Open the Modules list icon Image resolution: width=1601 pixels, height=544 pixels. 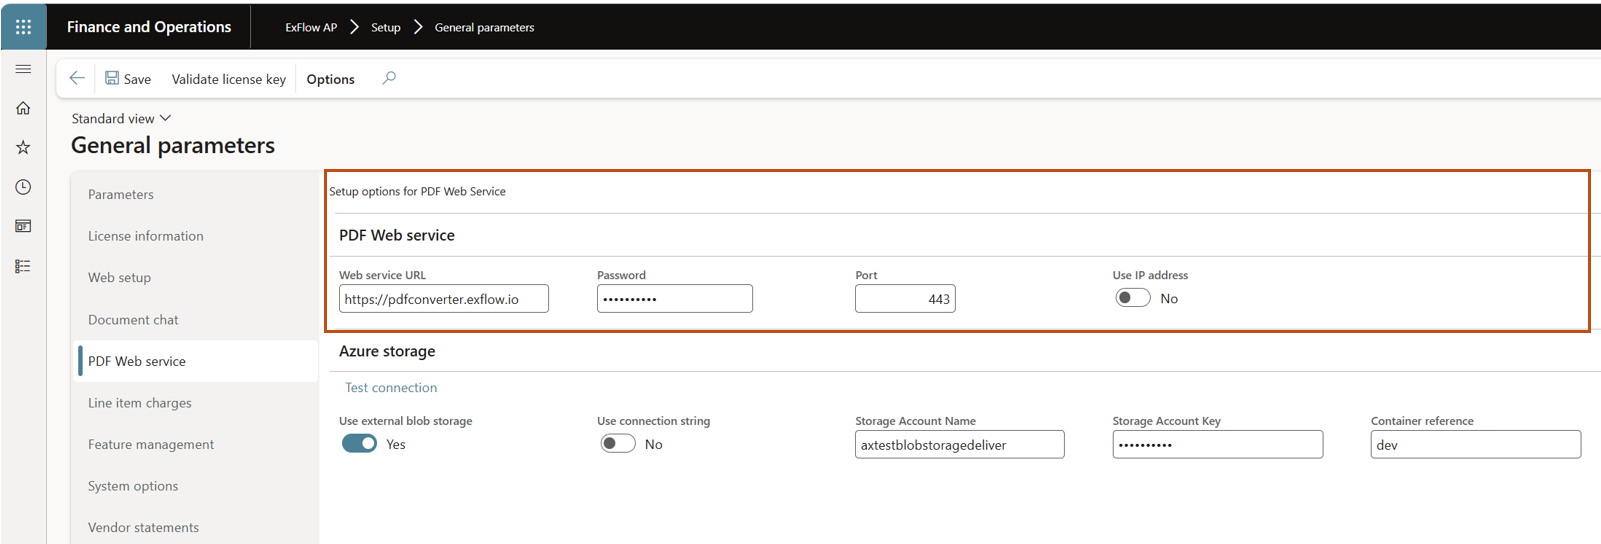[x=23, y=266]
